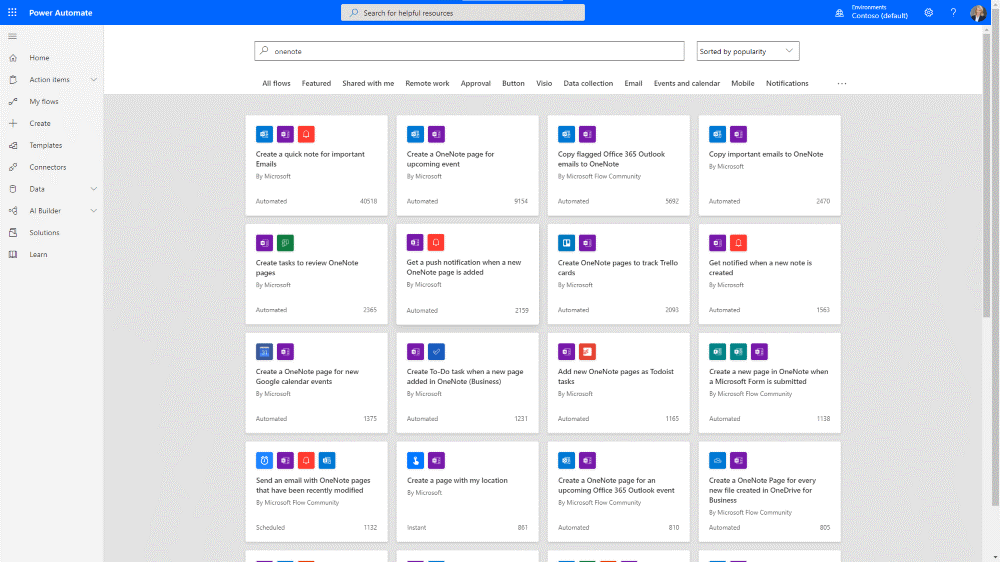
Task: Show more categories with ellipsis
Action: coord(841,84)
